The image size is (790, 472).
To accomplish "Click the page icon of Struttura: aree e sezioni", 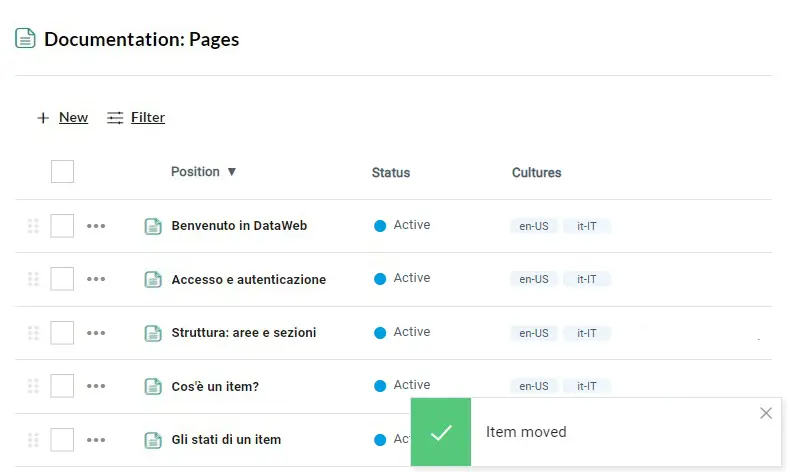I will coord(153,333).
